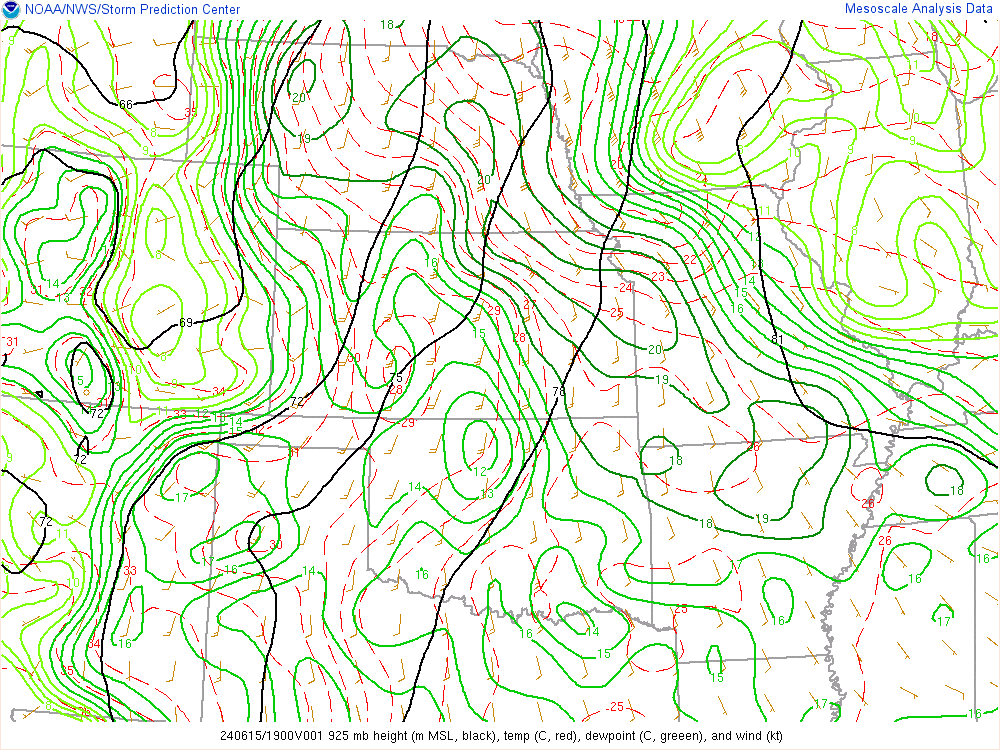Click the Mesoscale Analysis Data title
The height and width of the screenshot is (750, 1000).
(920, 9)
